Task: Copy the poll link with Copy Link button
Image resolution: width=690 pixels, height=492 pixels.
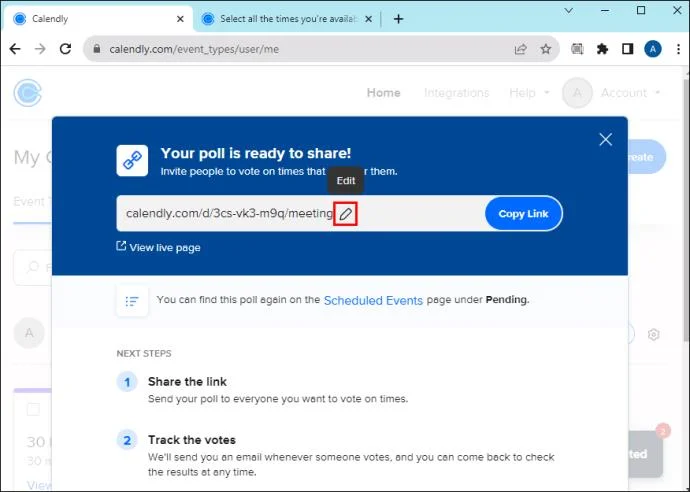Action: (x=524, y=213)
